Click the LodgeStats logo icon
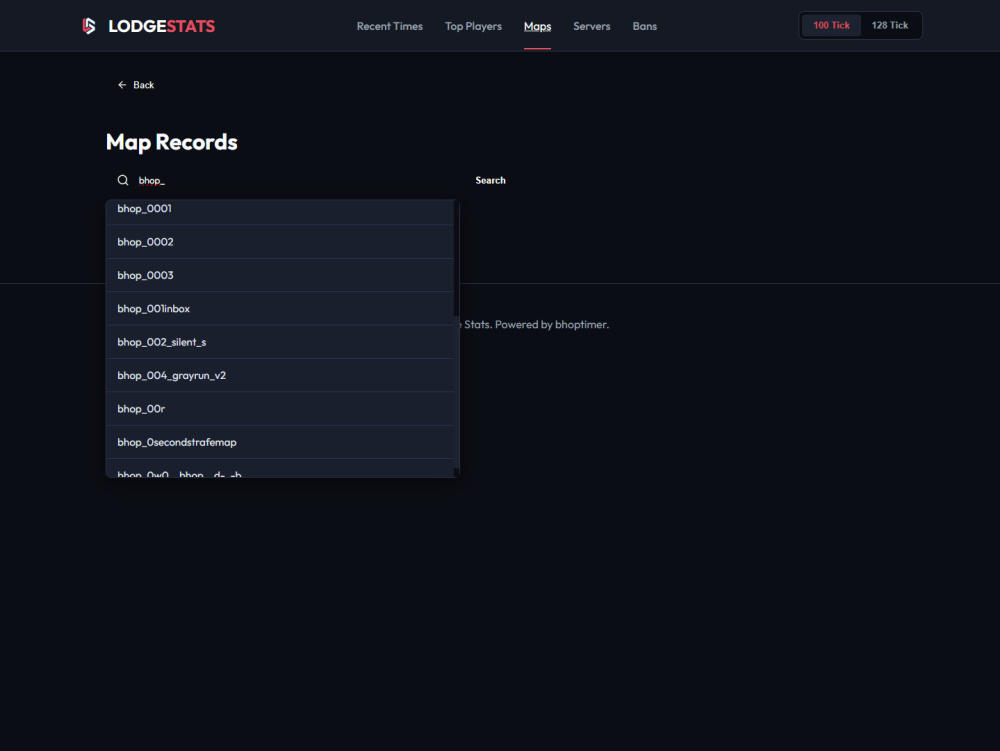 (89, 26)
